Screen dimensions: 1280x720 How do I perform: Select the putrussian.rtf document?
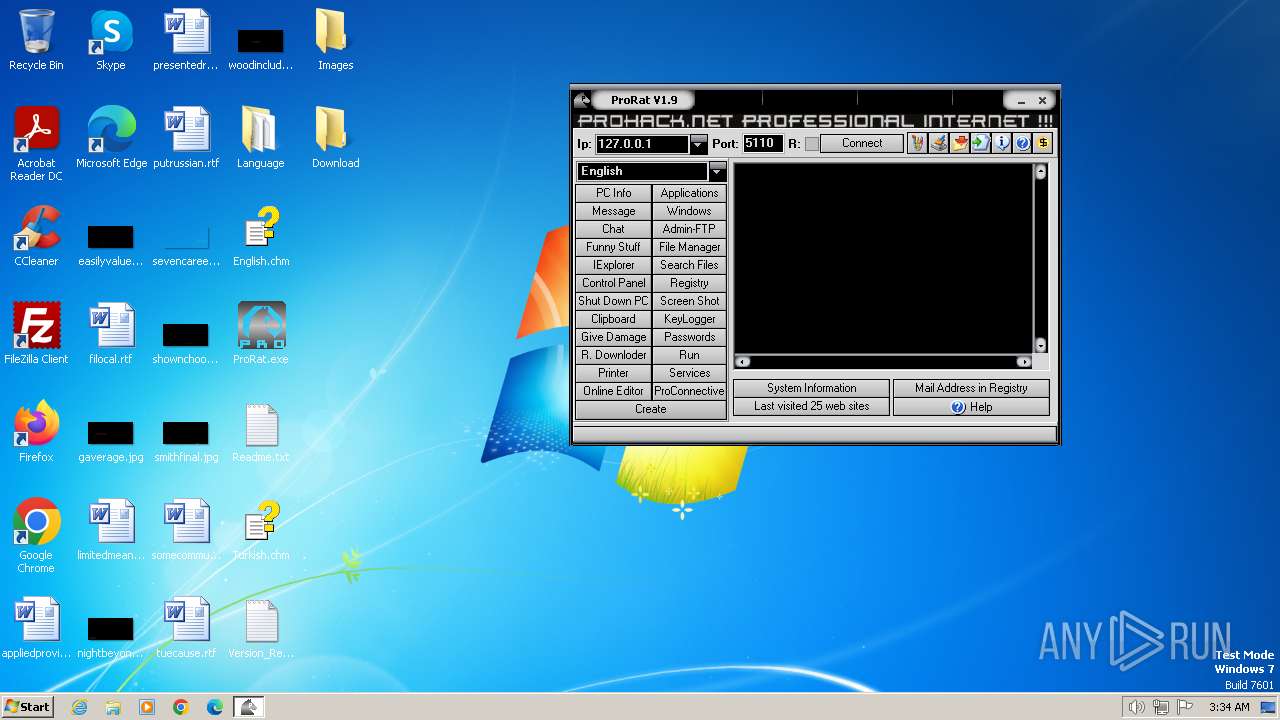[x=186, y=138]
